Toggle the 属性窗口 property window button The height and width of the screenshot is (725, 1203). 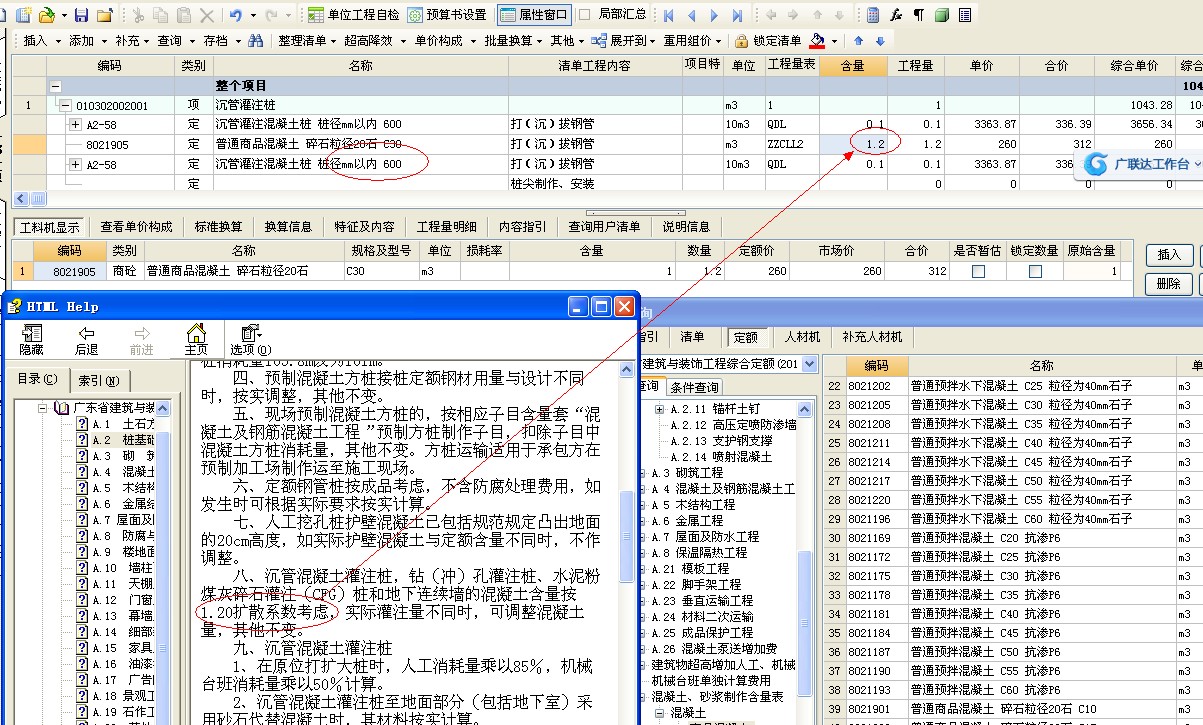click(x=534, y=15)
